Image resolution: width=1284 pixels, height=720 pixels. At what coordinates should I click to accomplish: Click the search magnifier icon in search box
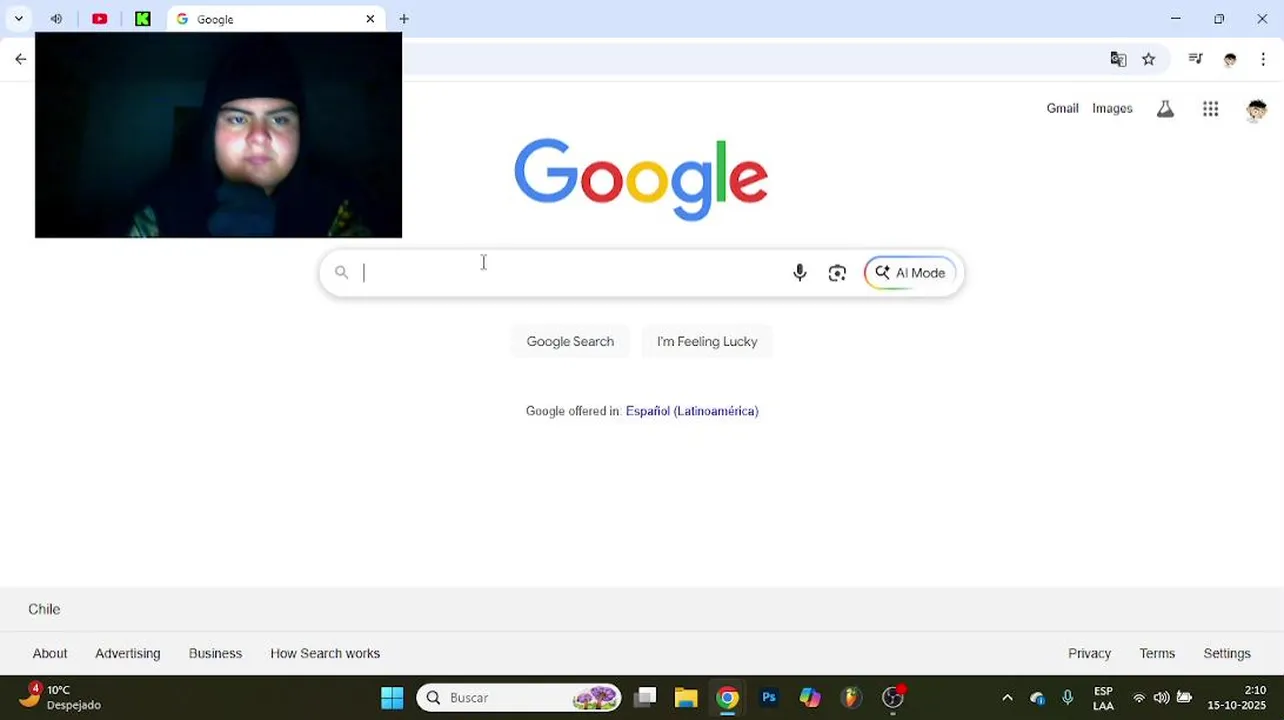(x=341, y=272)
